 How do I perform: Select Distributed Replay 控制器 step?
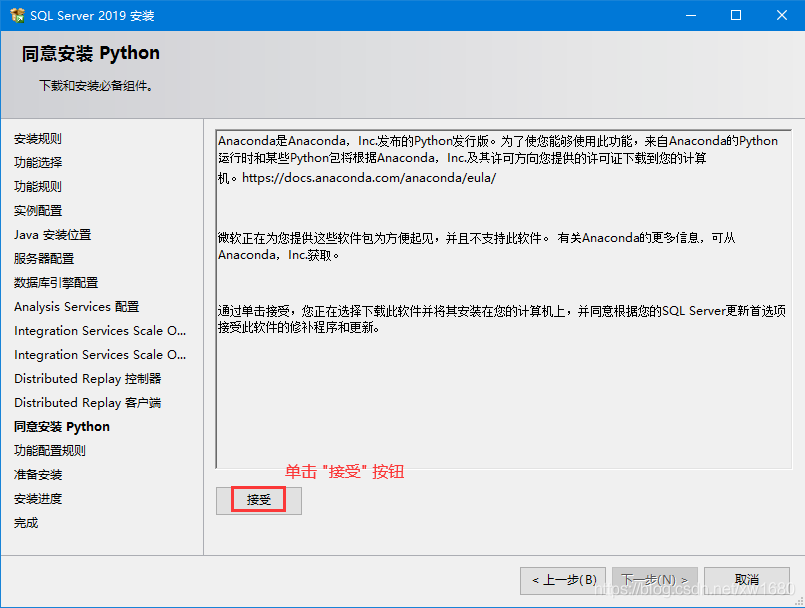click(x=87, y=379)
